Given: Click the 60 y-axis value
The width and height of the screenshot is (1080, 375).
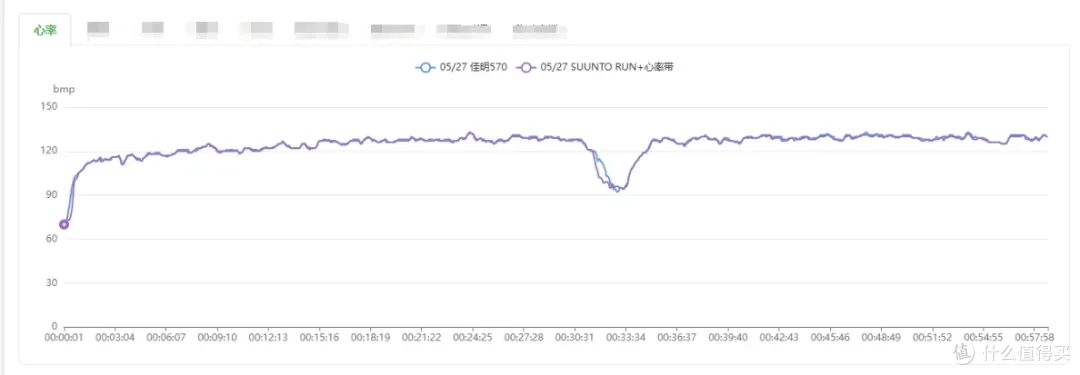Looking at the screenshot, I should point(52,239).
